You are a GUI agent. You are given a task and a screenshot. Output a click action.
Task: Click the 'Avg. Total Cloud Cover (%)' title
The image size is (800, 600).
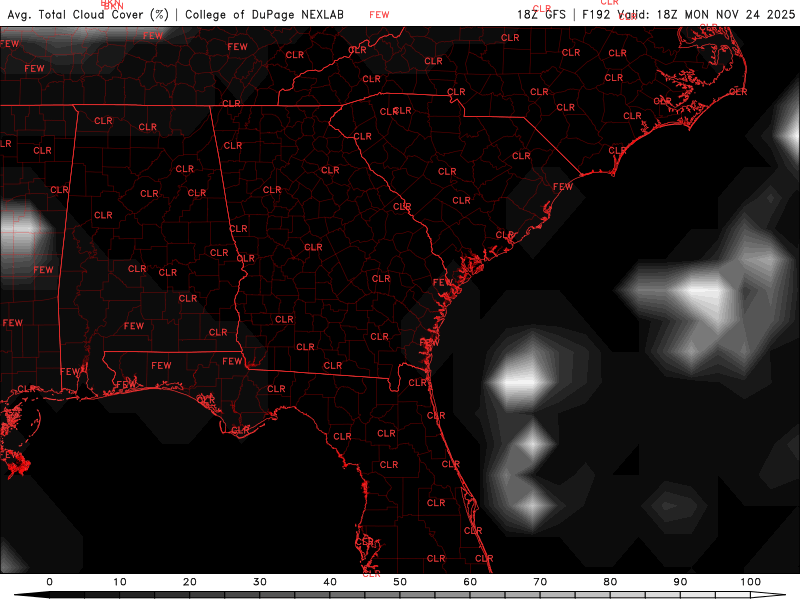pyautogui.click(x=88, y=15)
